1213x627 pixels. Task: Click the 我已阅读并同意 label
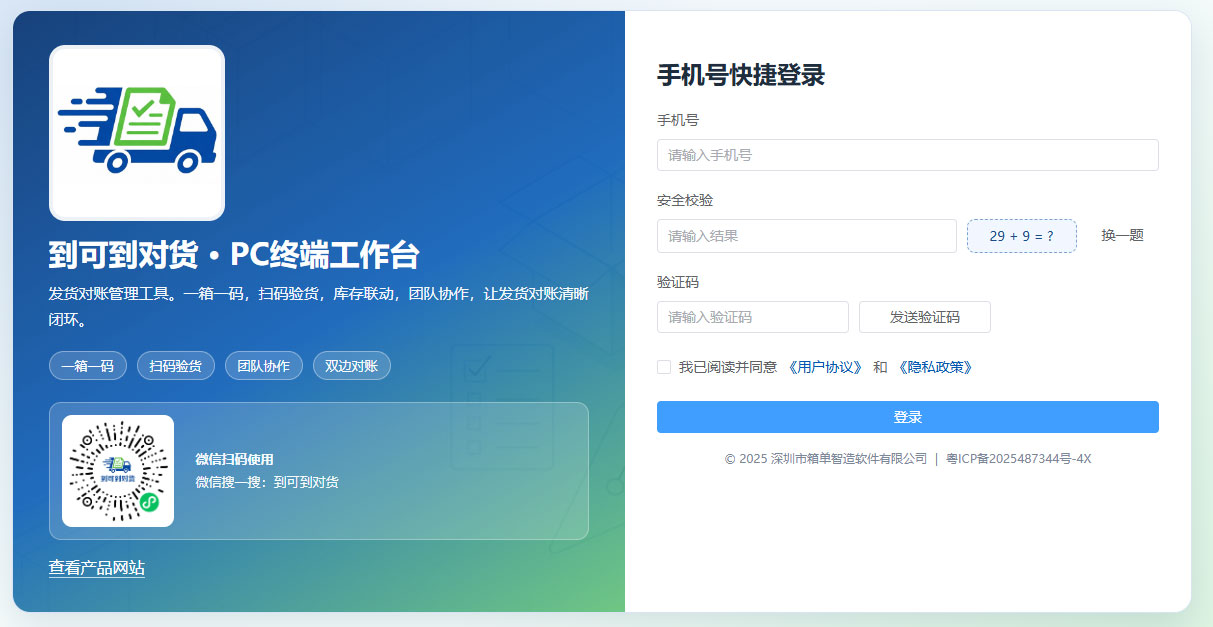point(728,367)
